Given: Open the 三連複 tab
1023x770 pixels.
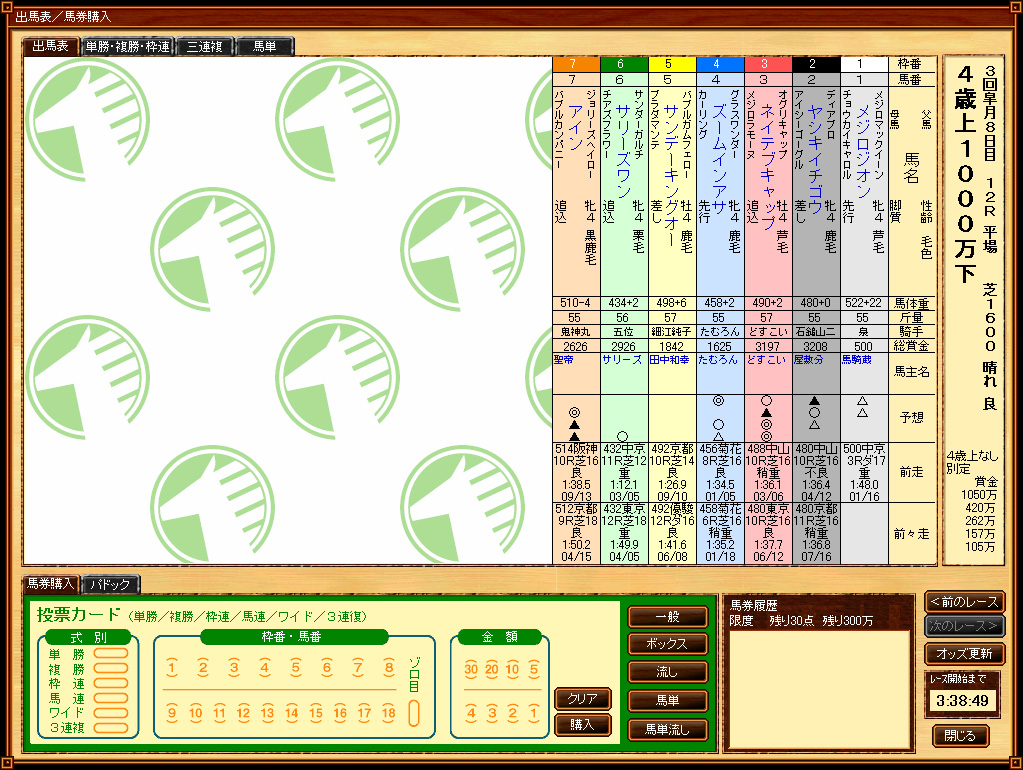Looking at the screenshot, I should pyautogui.click(x=205, y=46).
